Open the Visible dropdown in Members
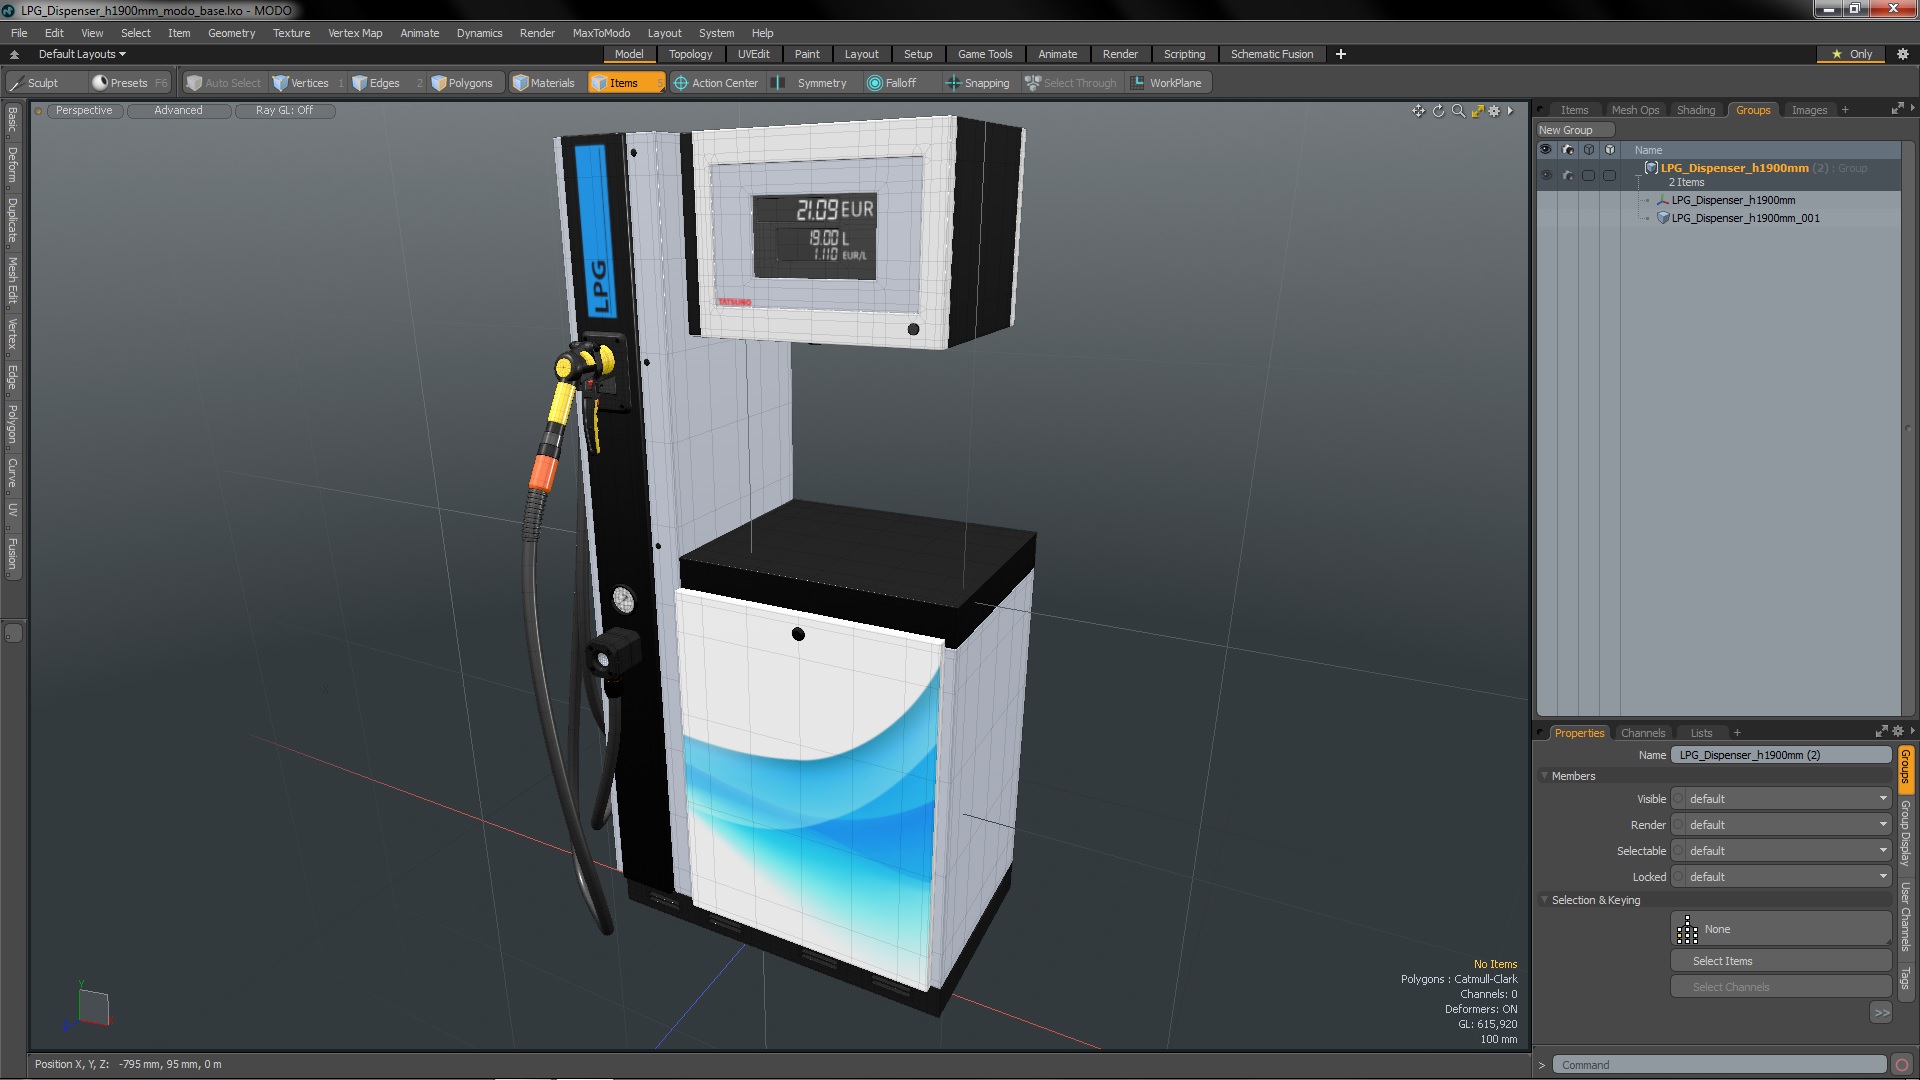This screenshot has height=1080, width=1920. coord(1785,799)
